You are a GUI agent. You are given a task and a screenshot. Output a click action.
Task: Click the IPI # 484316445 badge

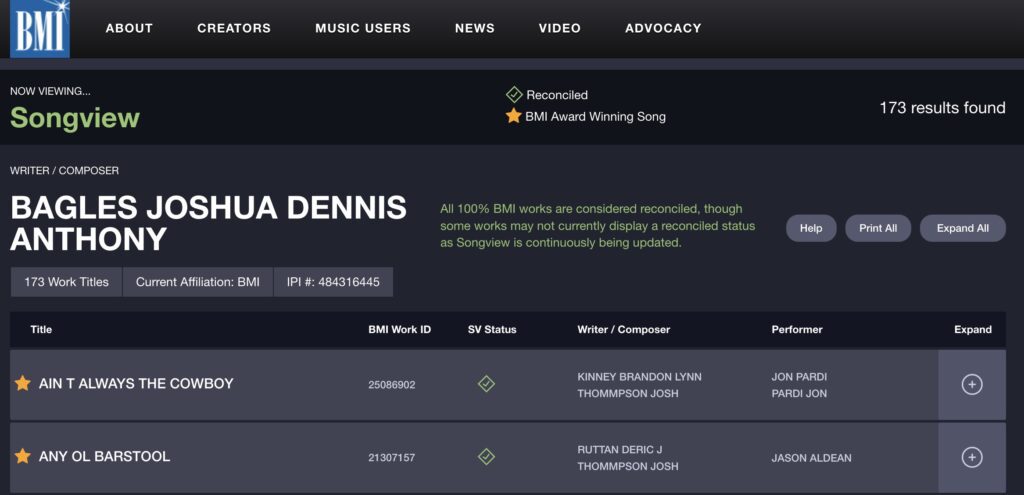(333, 282)
